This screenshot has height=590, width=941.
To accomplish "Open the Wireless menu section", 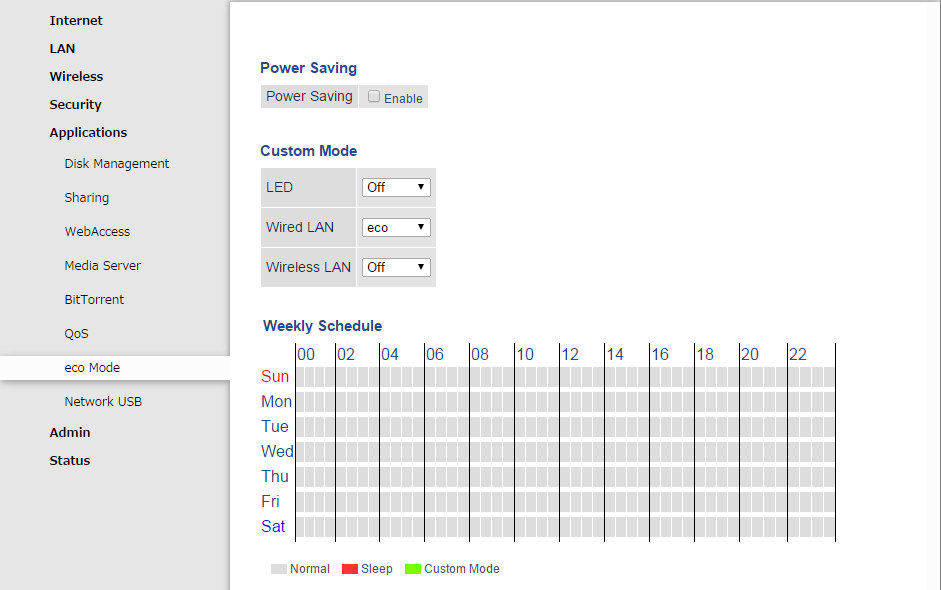I will tap(76, 76).
